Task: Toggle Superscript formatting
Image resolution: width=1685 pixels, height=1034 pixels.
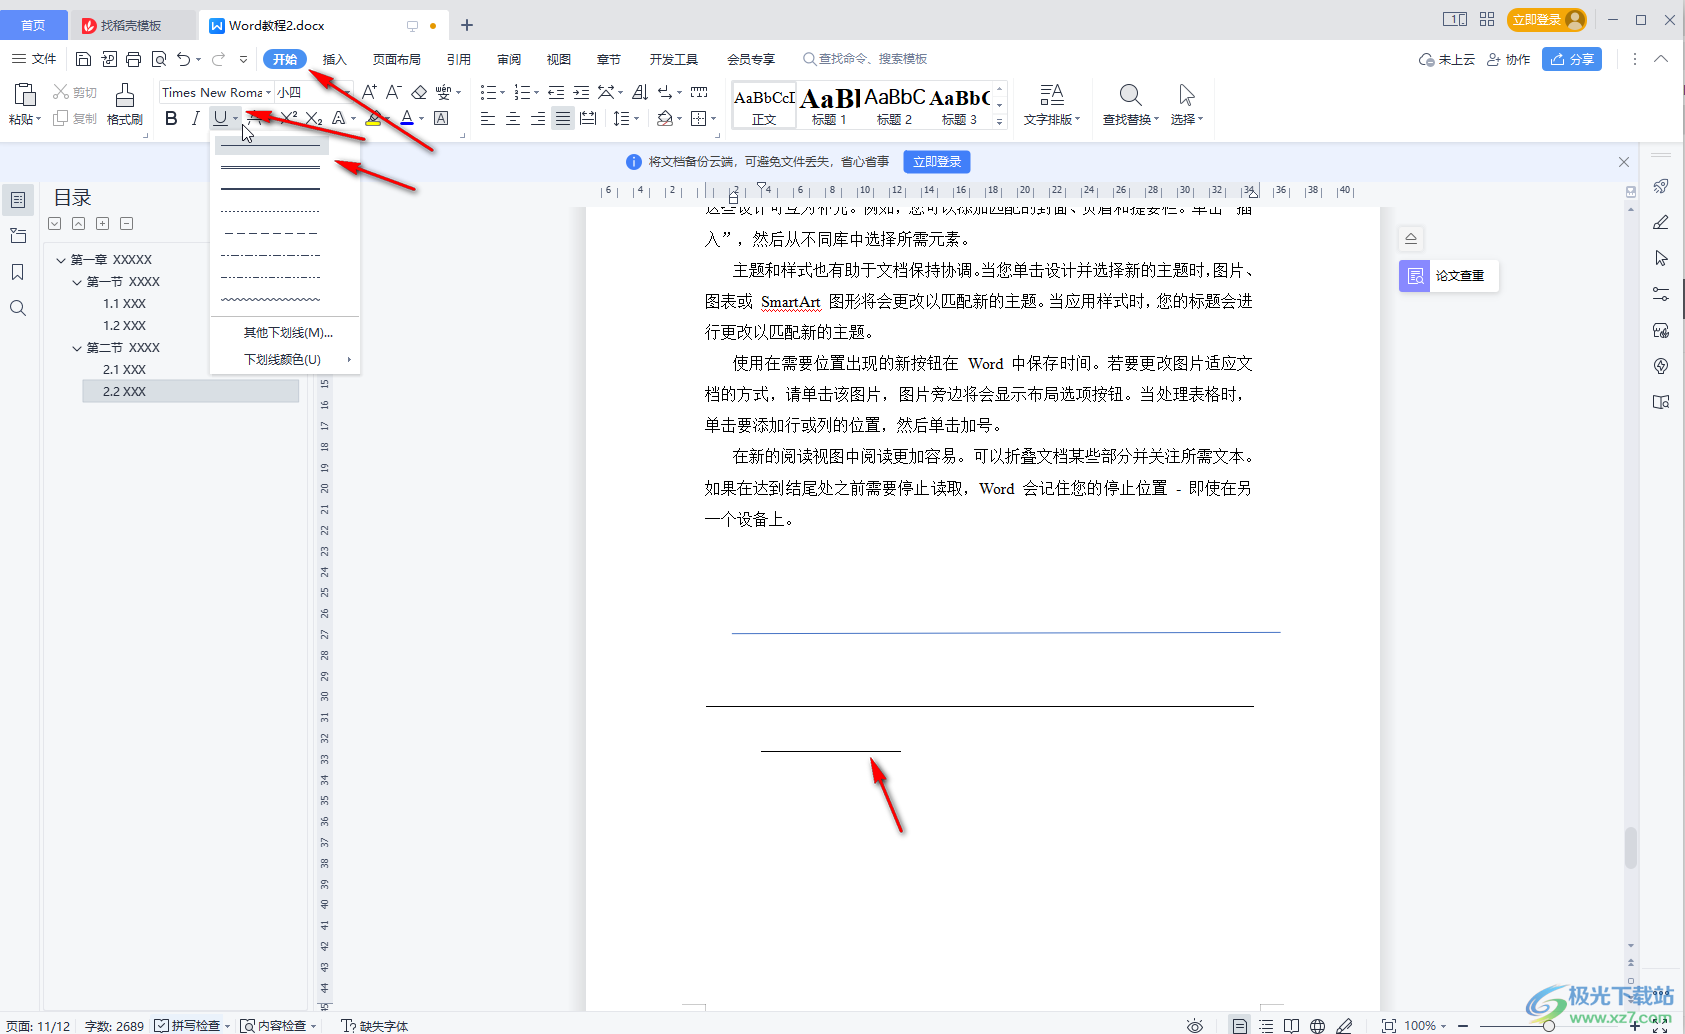Action: point(289,118)
